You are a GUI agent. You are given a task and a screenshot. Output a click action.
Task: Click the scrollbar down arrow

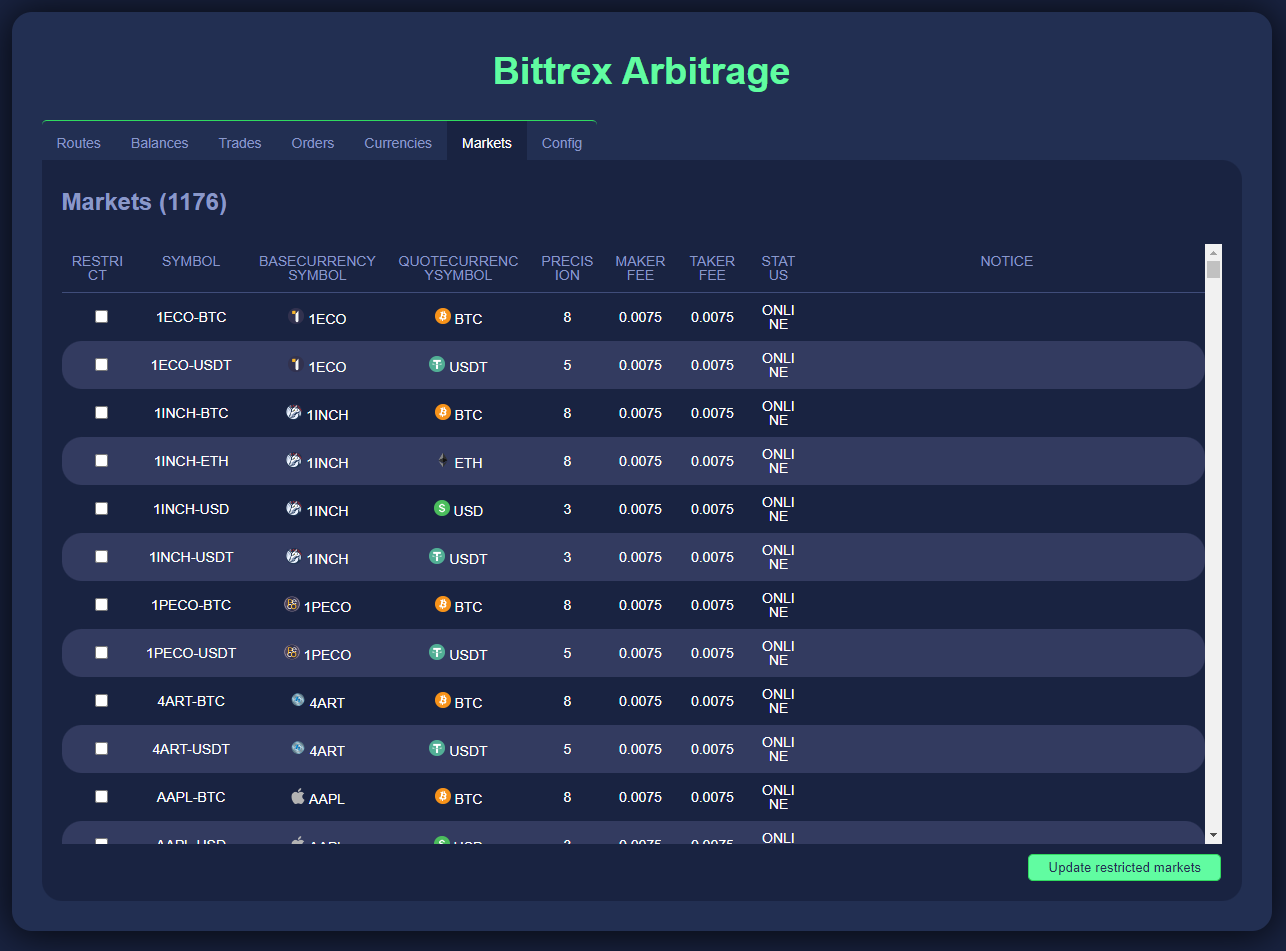pos(1213,835)
